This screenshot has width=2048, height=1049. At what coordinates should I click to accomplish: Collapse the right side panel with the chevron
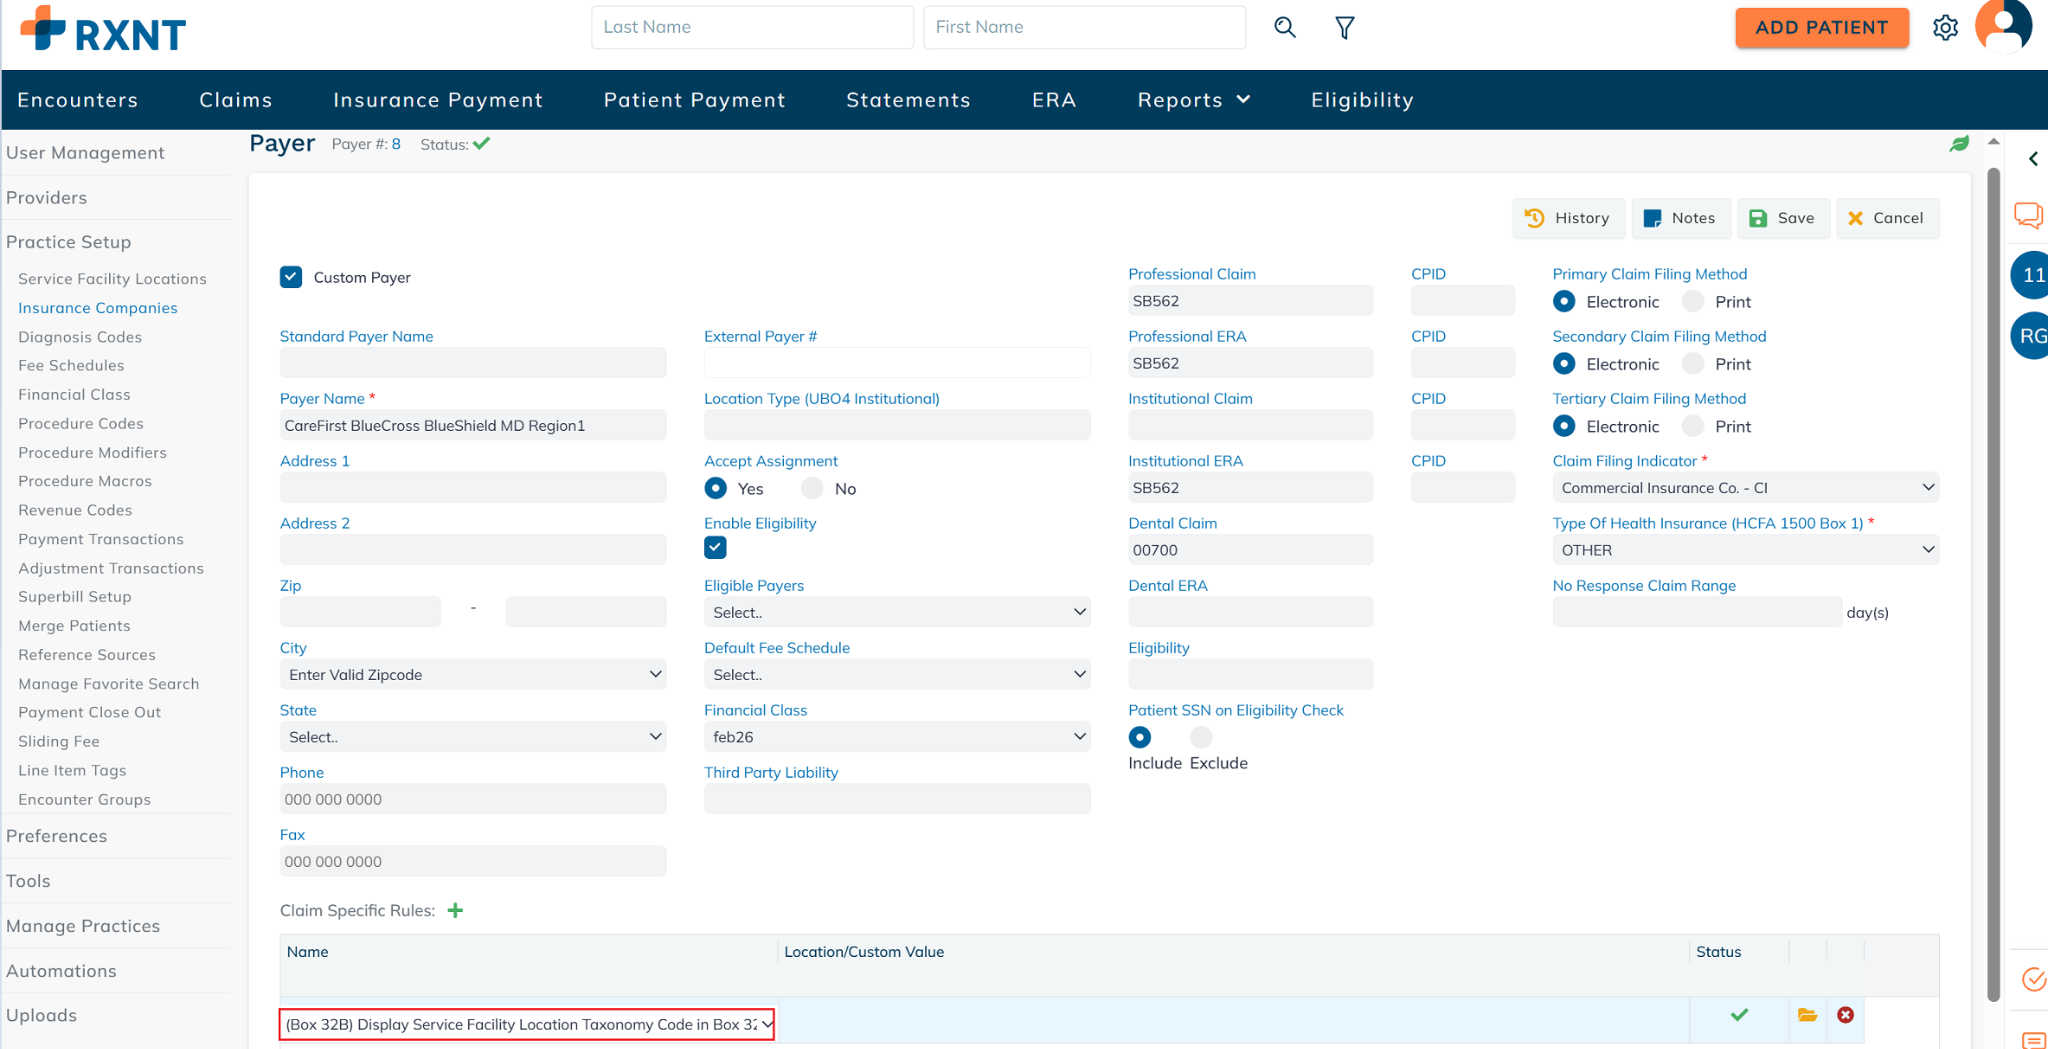coord(2033,159)
